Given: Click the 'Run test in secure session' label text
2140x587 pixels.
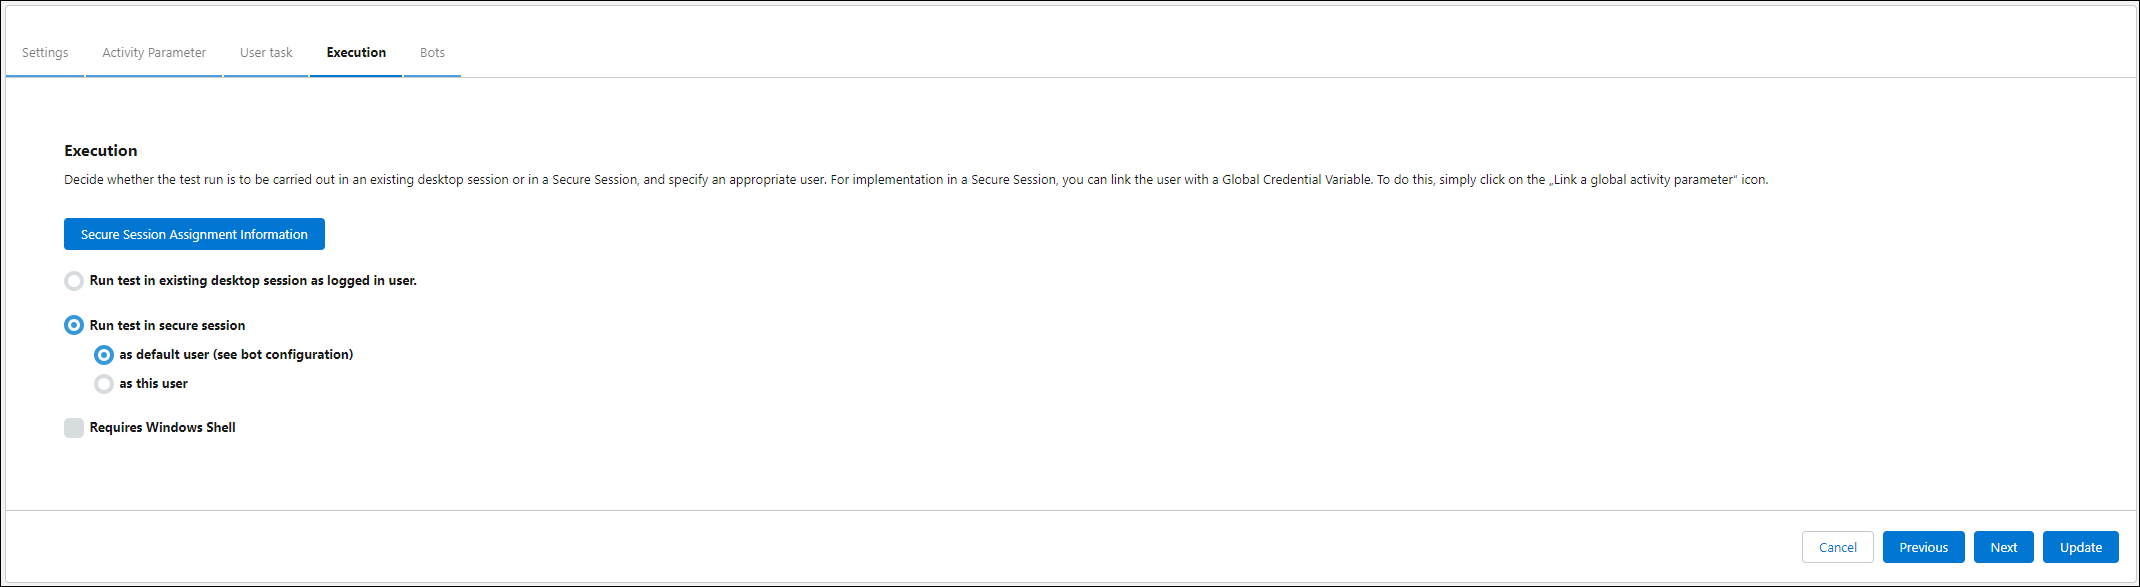Looking at the screenshot, I should pos(167,326).
